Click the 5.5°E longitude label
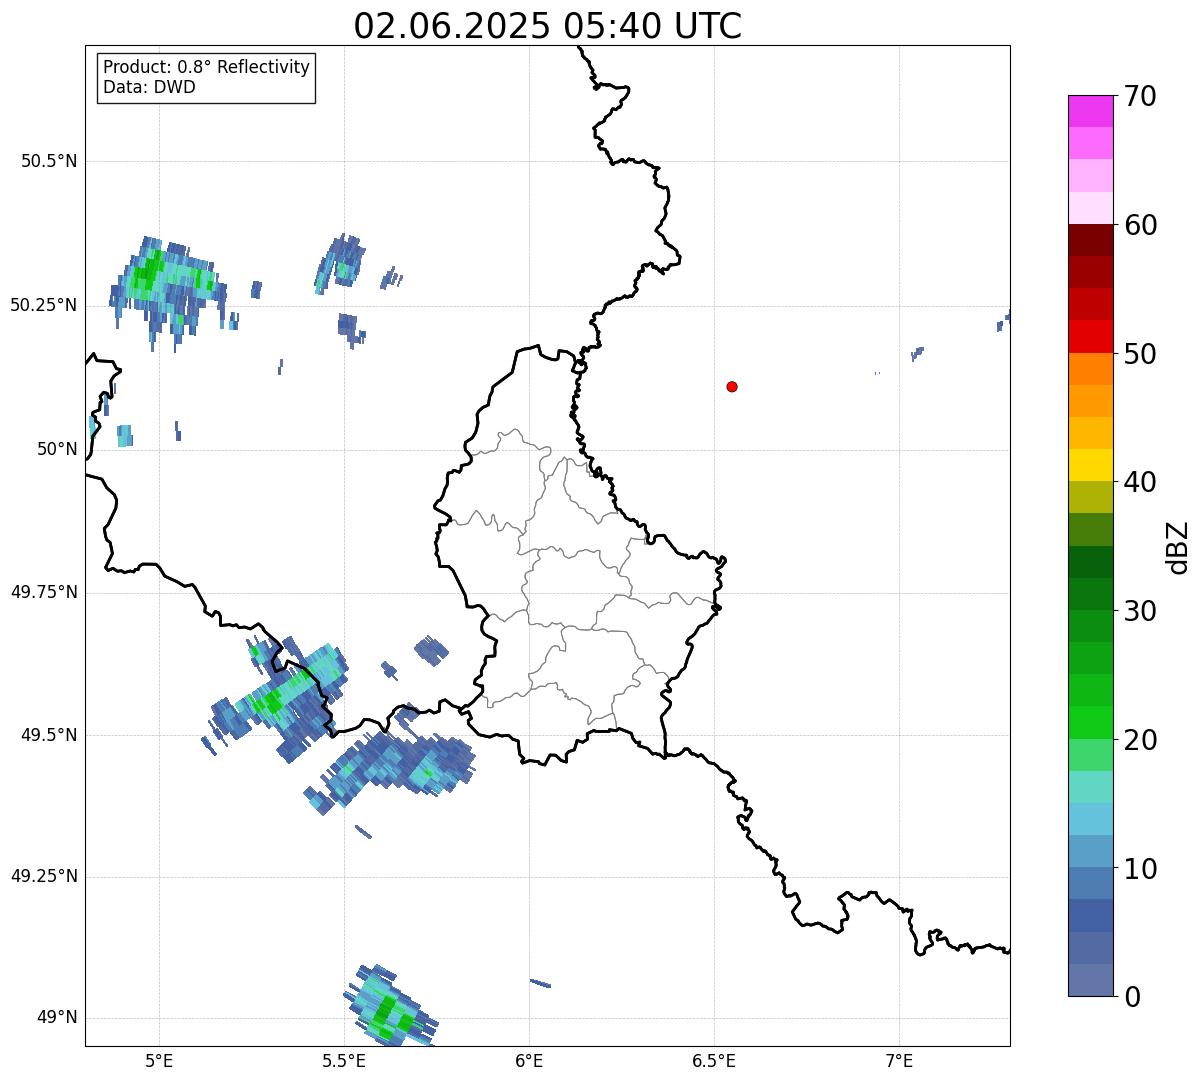 [x=344, y=1060]
